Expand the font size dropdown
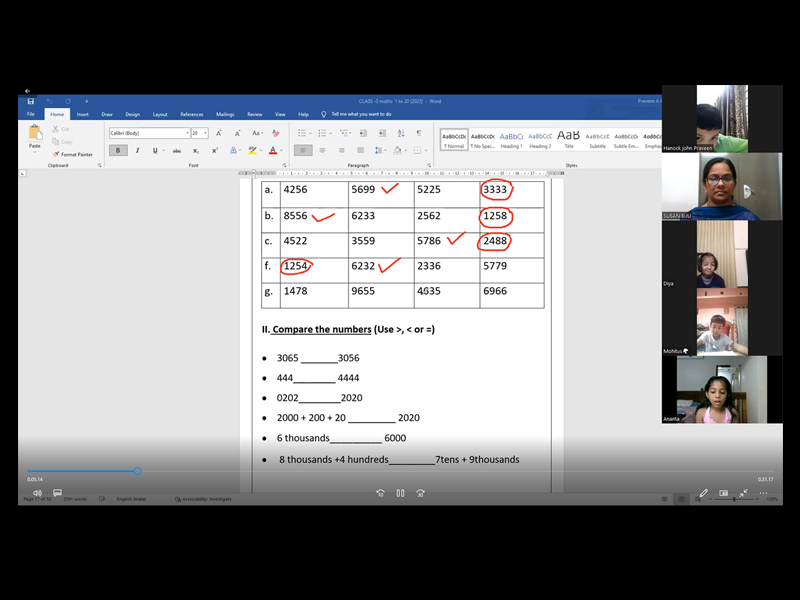The width and height of the screenshot is (800, 600). coord(206,133)
